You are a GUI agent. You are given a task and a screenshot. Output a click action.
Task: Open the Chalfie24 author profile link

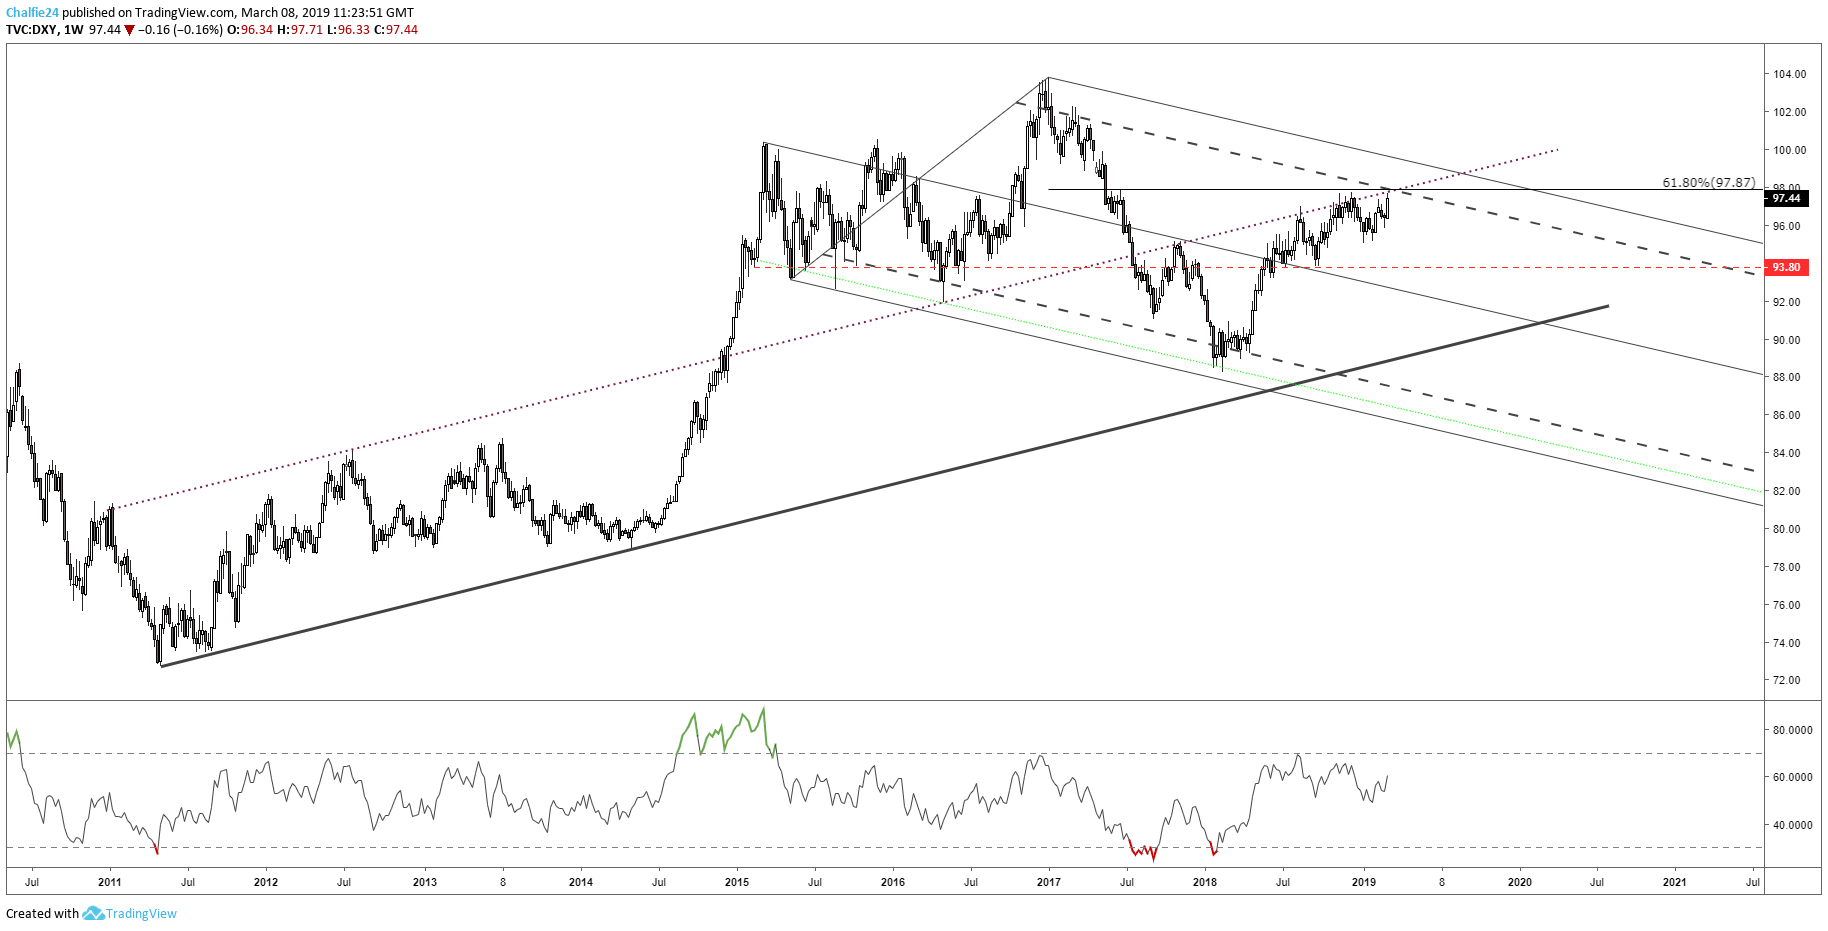tap(32, 13)
